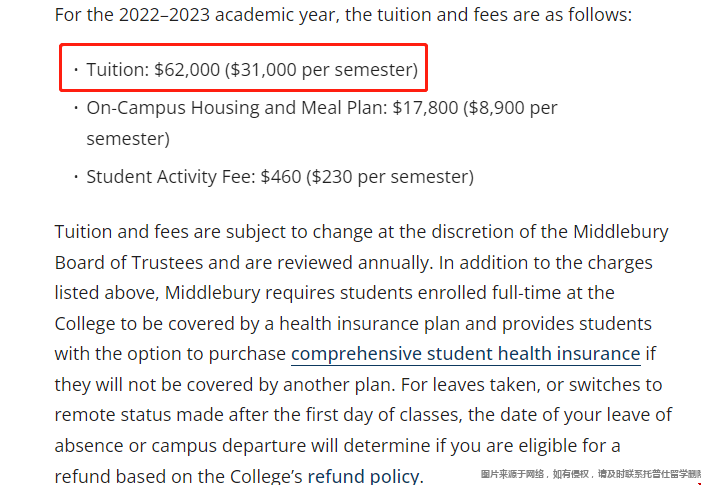Click the bullet dot before Tuition

[x=76, y=70]
